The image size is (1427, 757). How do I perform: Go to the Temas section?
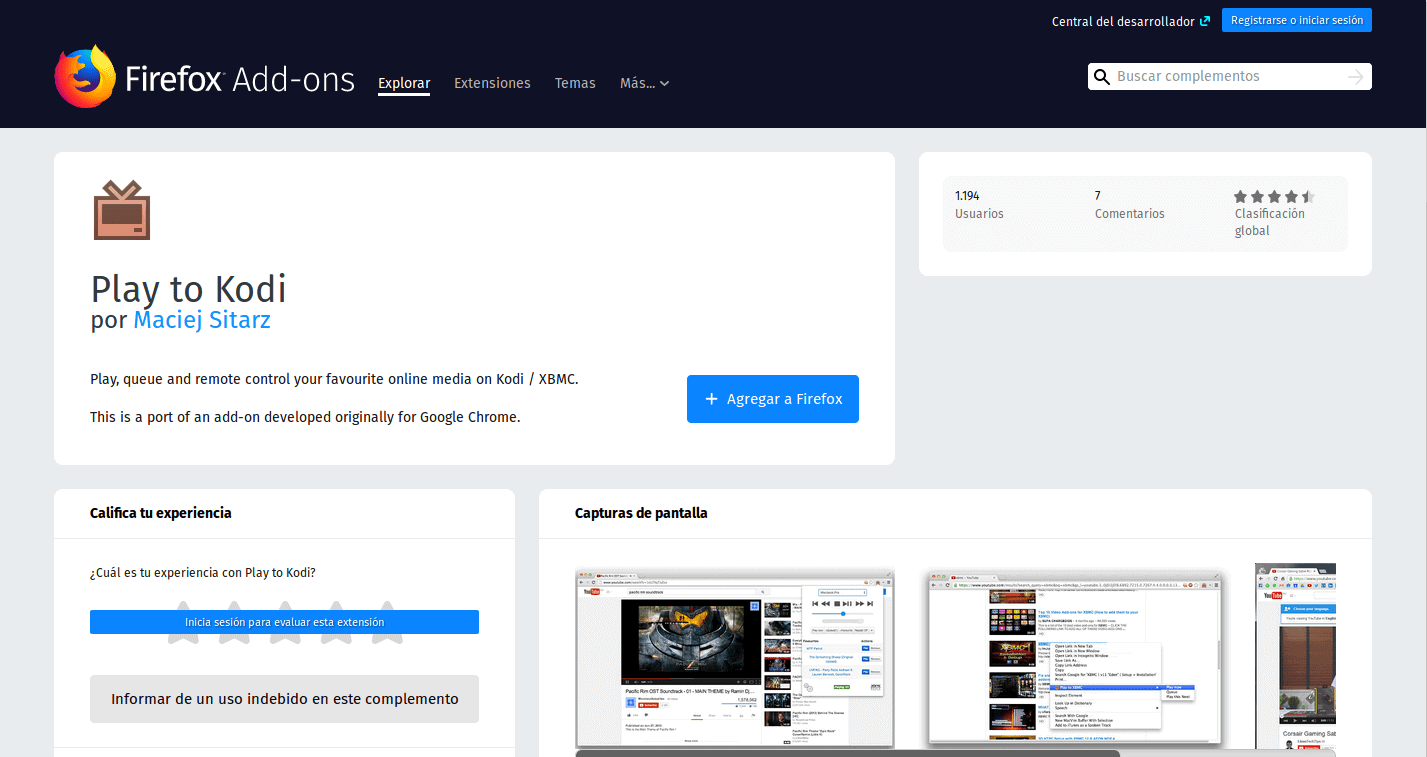[575, 83]
